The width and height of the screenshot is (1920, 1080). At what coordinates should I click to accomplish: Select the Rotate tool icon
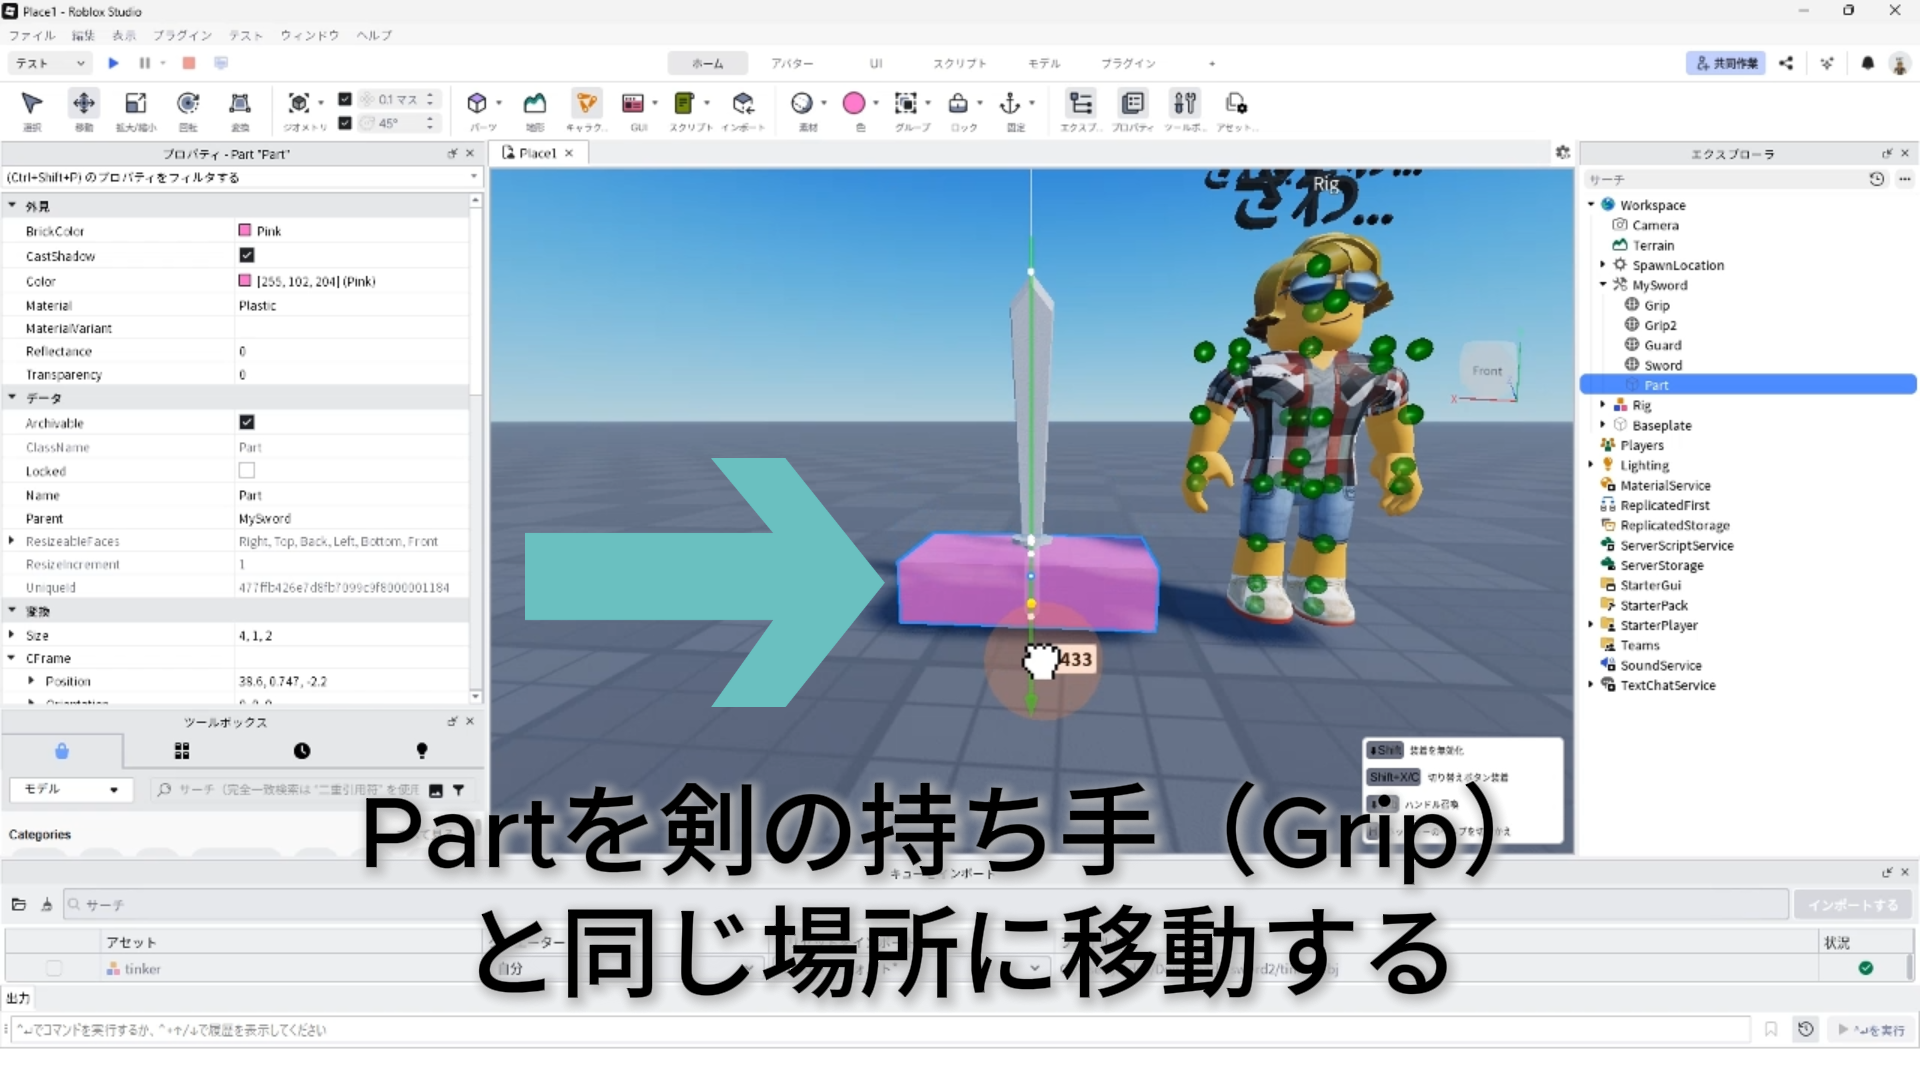tap(188, 104)
